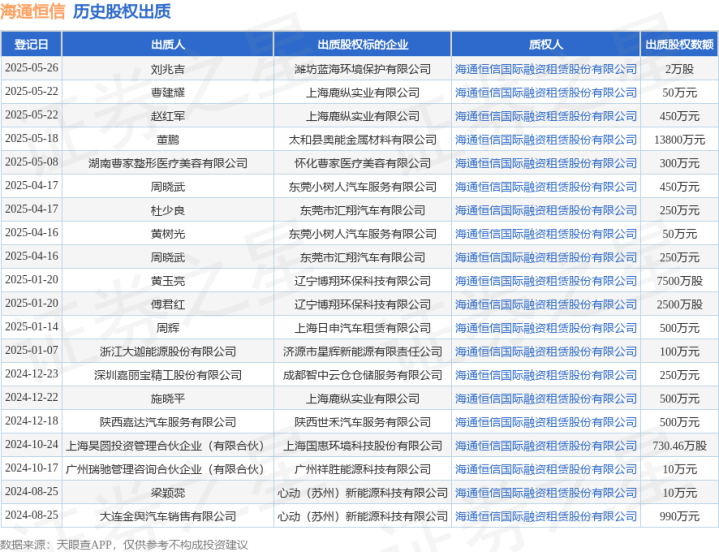Open the pledgee link in the 浙江大迦能源 row

pos(546,352)
